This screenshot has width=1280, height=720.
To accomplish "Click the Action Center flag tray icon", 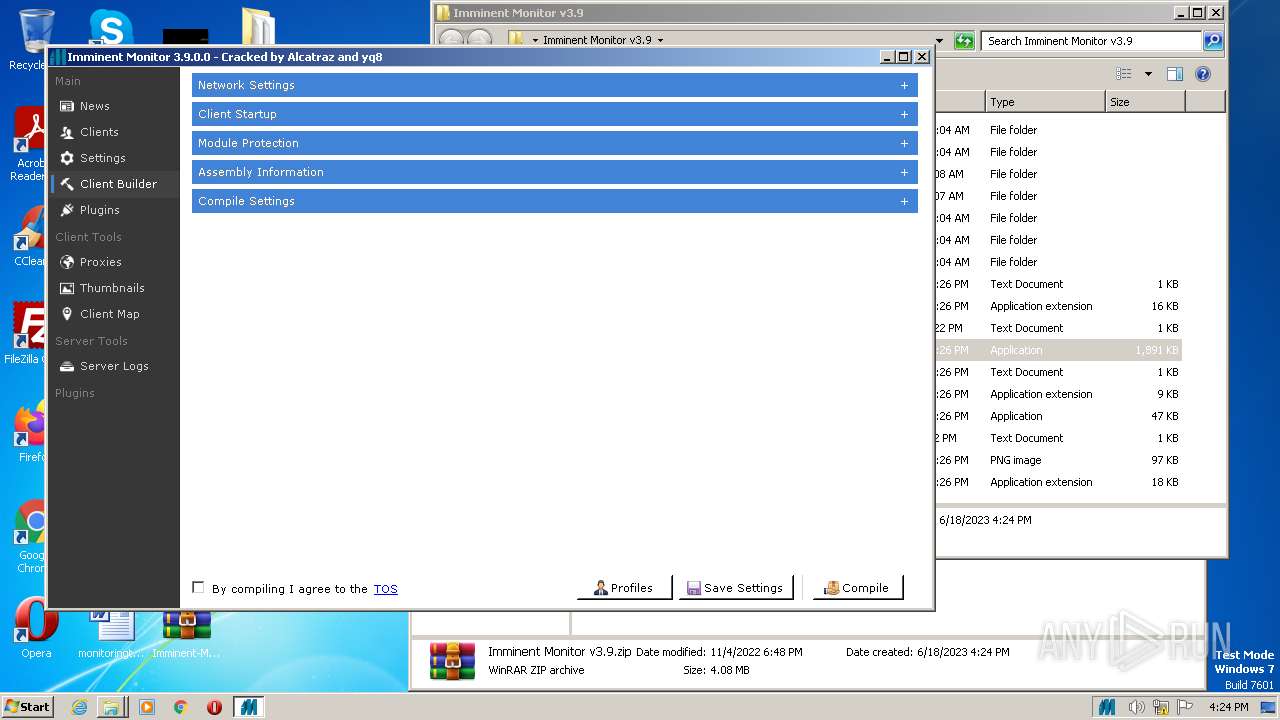I will coord(1186,707).
